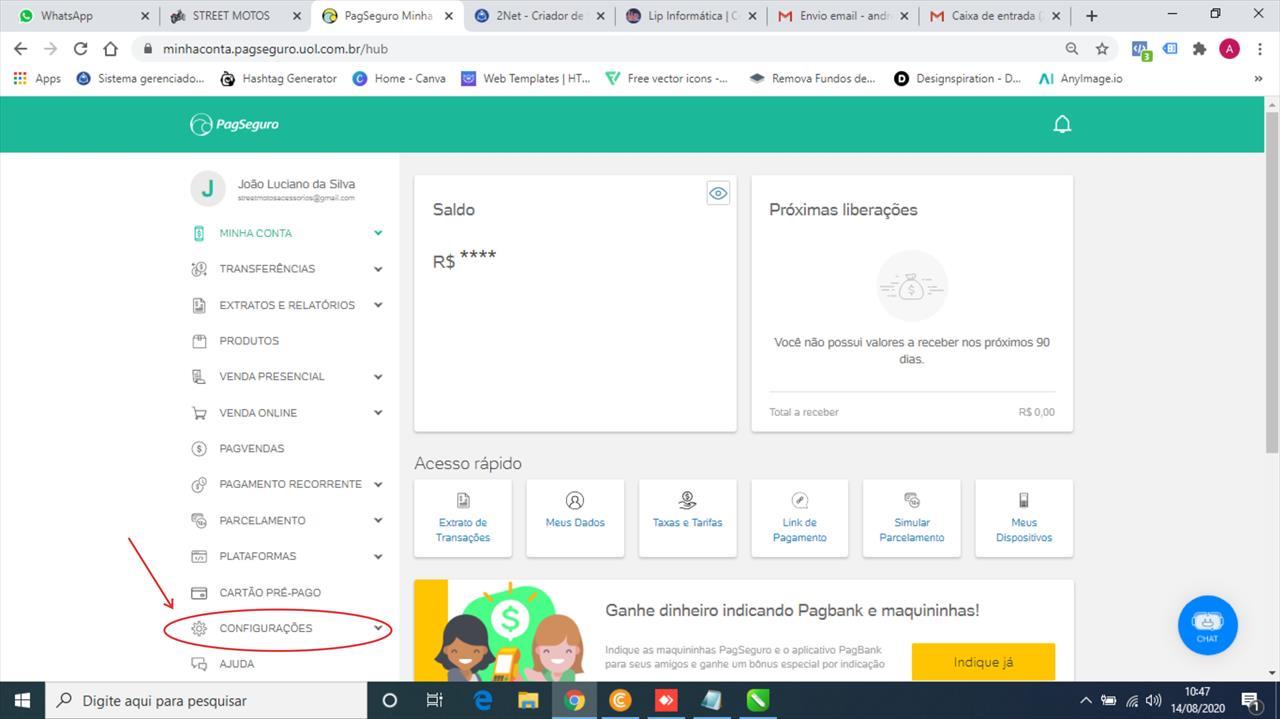
Task: Click the Parcelamento card icon
Action: (199, 520)
